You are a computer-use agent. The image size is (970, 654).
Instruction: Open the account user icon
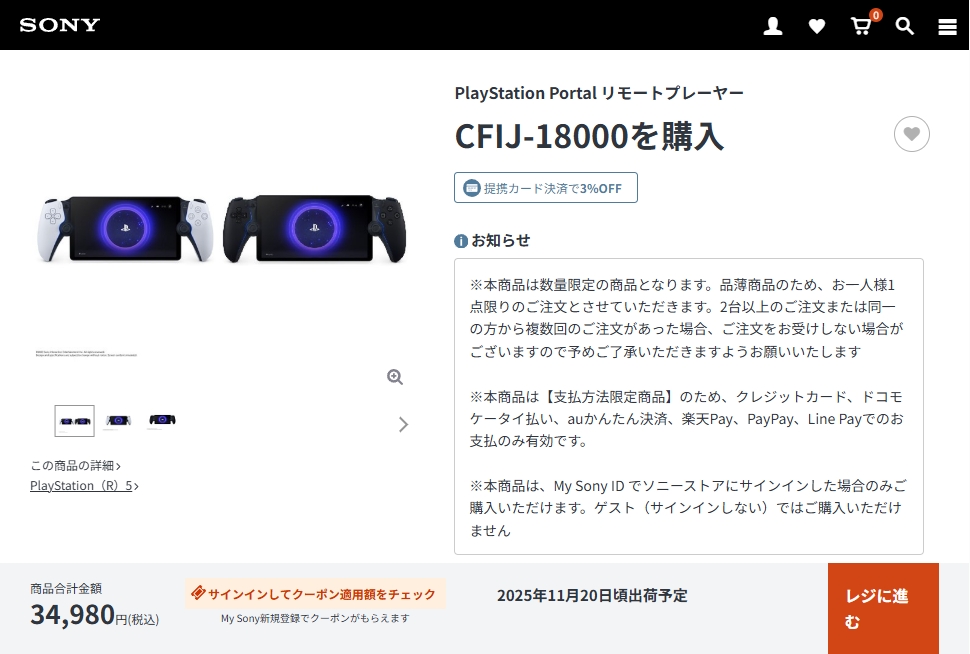[x=773, y=26]
